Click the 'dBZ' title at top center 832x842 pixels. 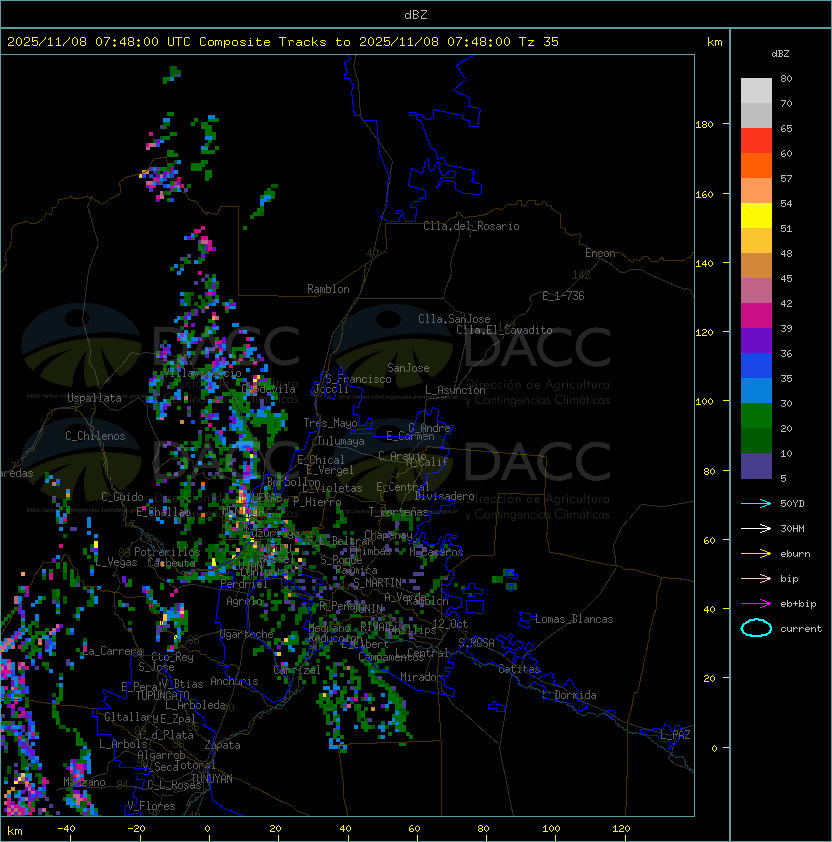coord(416,15)
